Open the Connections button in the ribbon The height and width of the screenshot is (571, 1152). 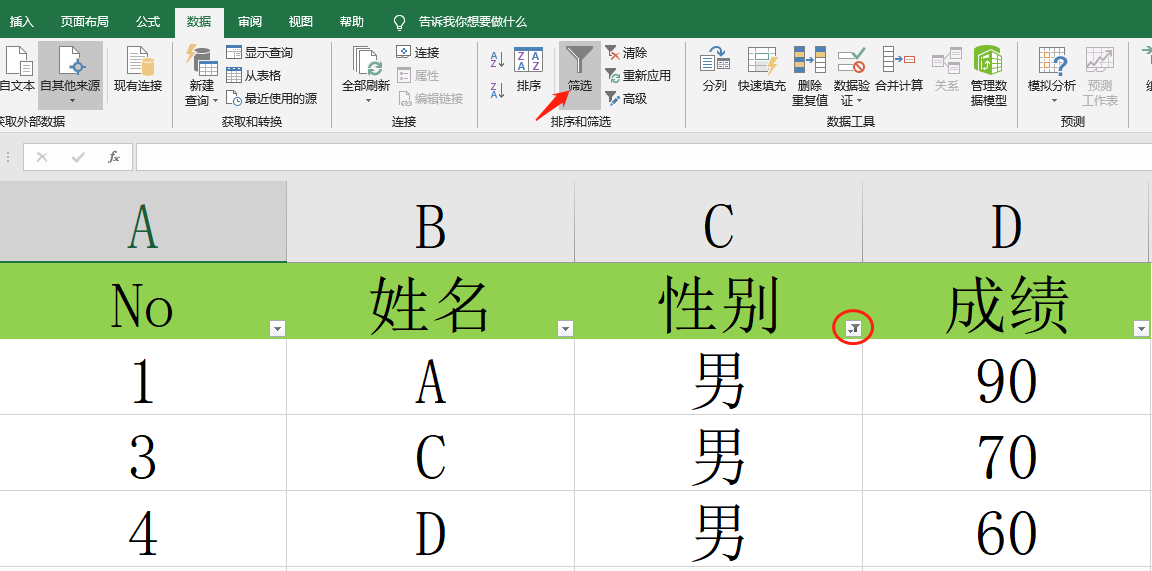[418, 52]
